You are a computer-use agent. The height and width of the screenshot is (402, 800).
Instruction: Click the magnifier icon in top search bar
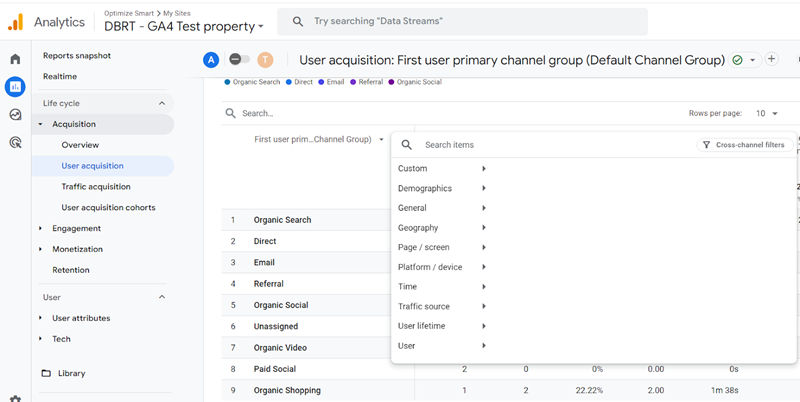coord(298,21)
